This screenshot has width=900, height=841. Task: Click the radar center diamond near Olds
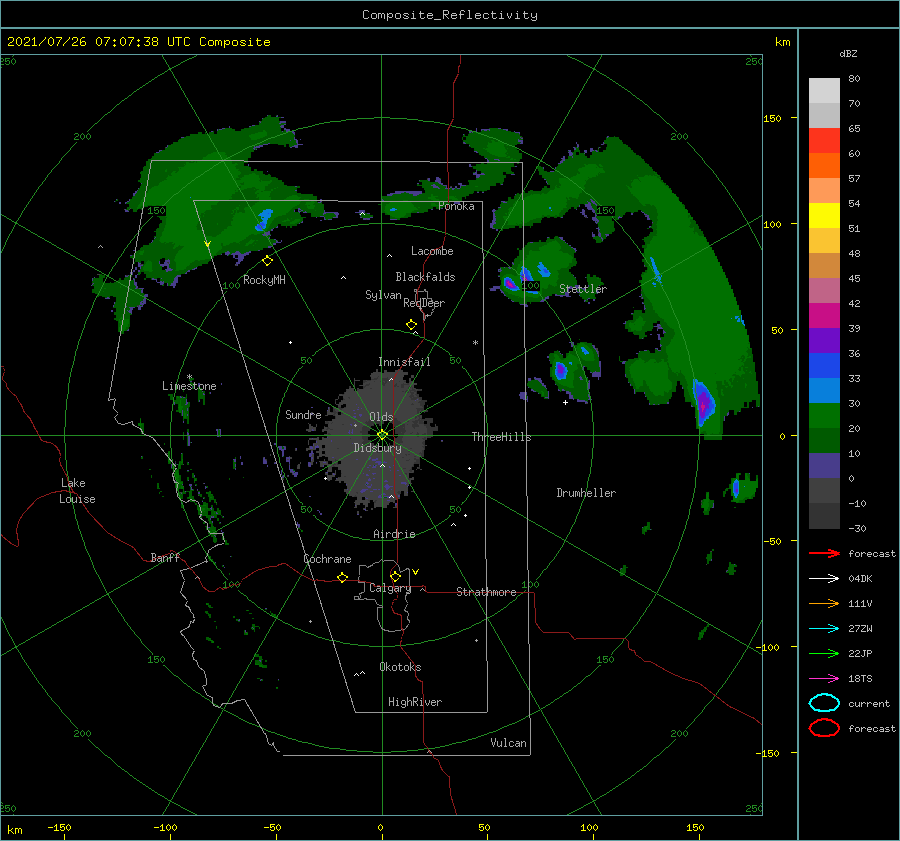coord(382,435)
